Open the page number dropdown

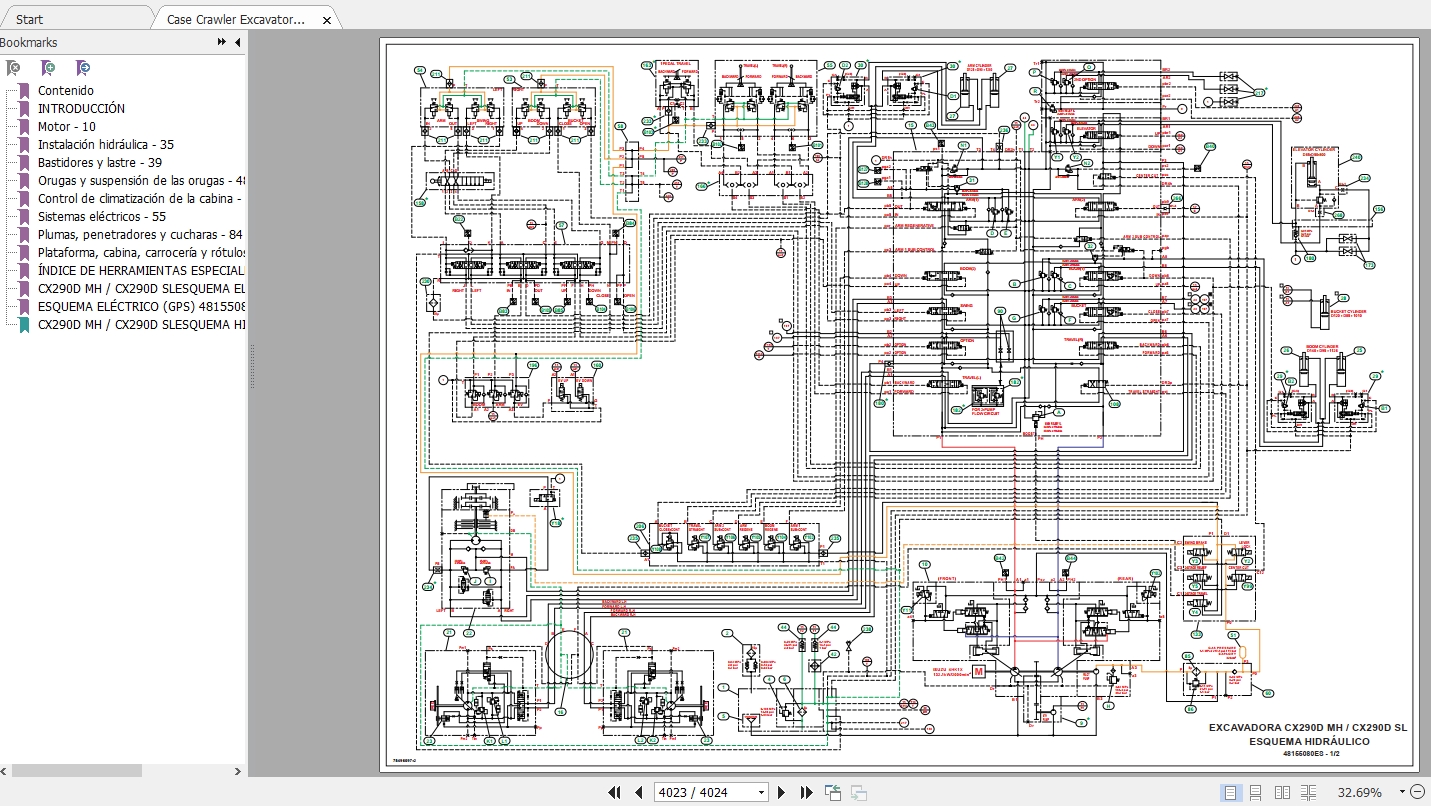pyautogui.click(x=761, y=793)
